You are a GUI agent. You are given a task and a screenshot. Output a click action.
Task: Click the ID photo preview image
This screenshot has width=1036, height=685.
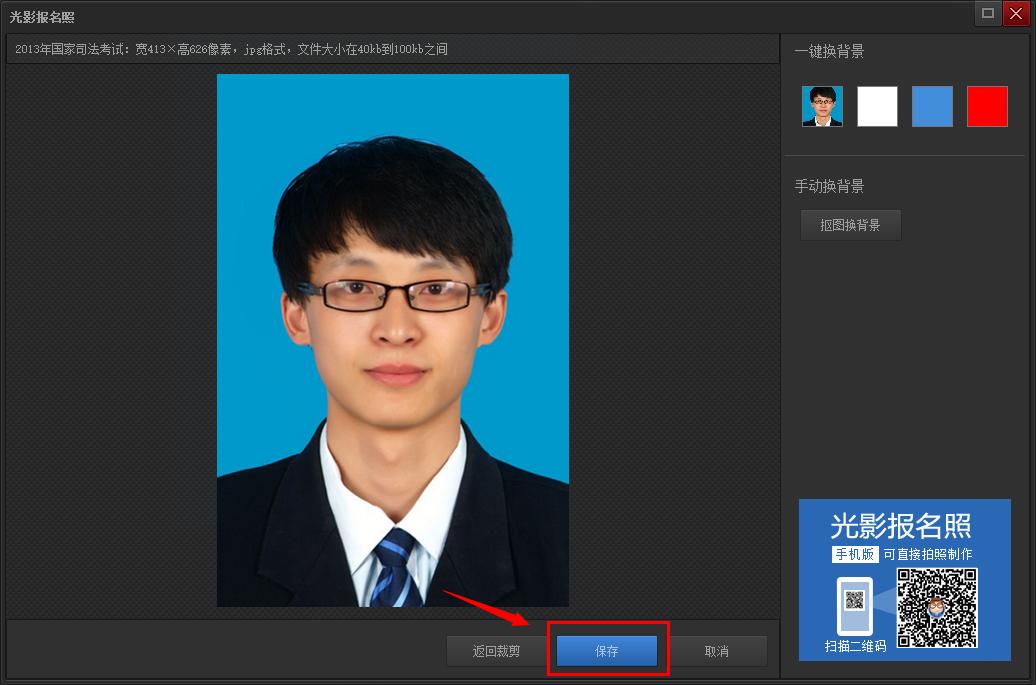392,340
